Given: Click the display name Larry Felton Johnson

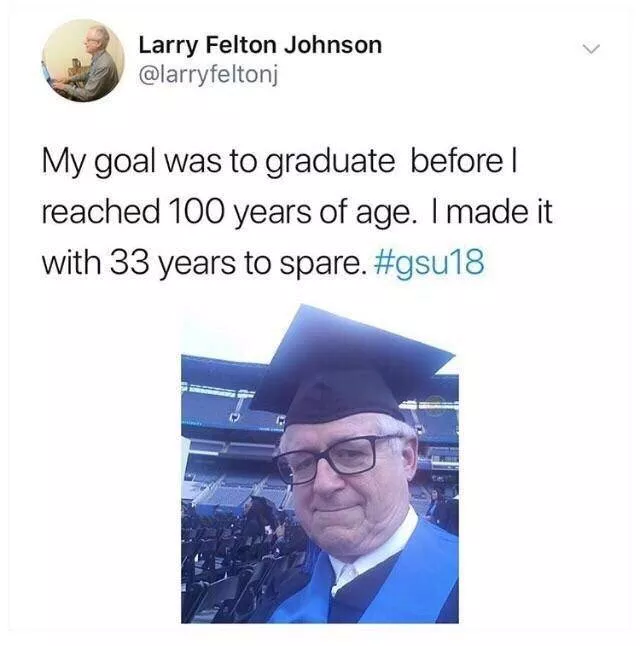Looking at the screenshot, I should [x=260, y=45].
